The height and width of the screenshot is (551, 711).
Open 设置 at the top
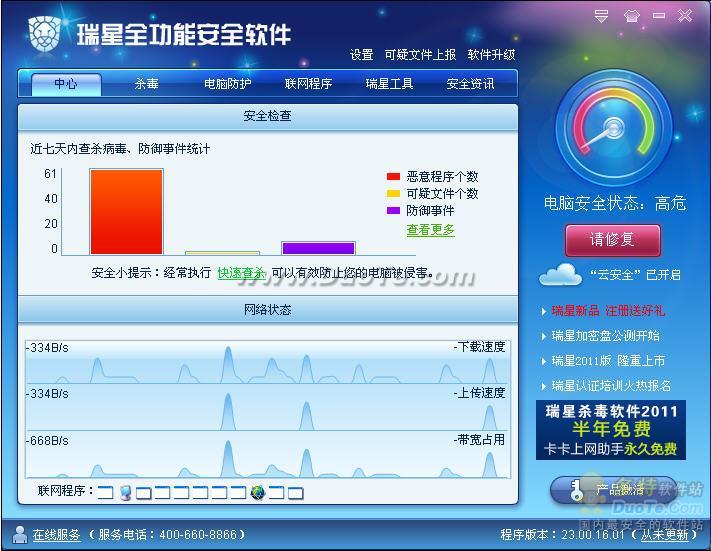click(361, 55)
